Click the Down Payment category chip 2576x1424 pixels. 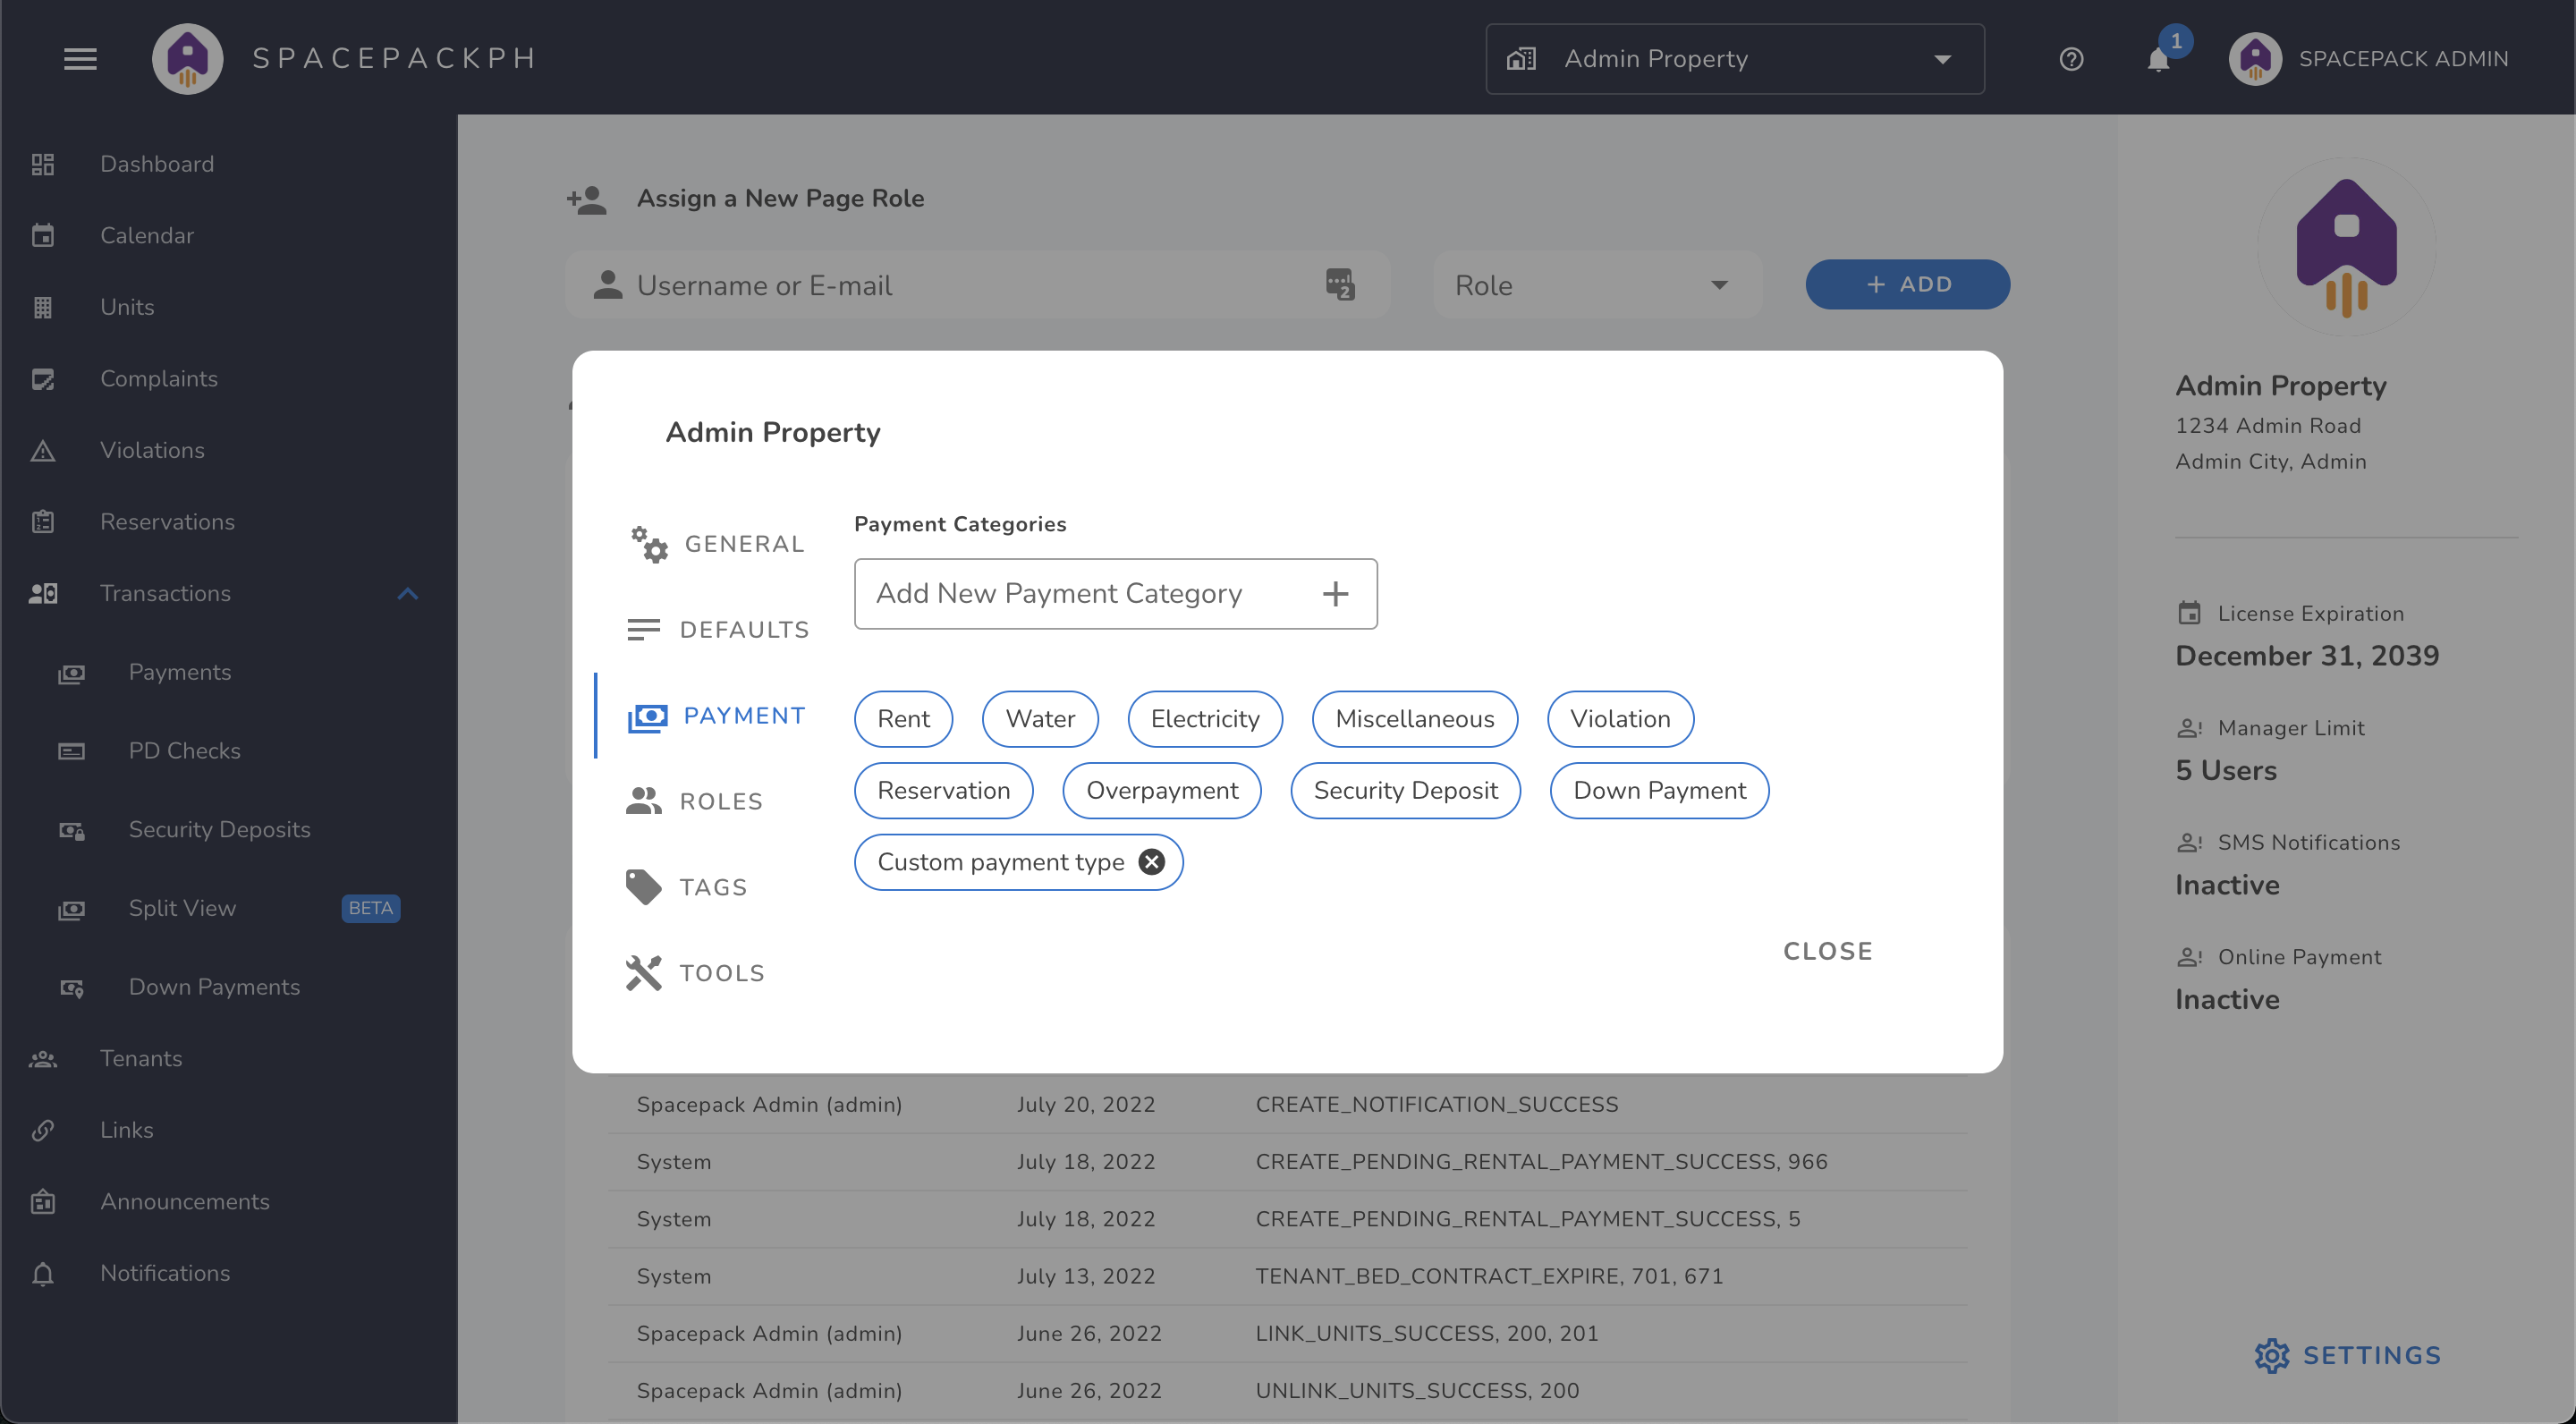[x=1659, y=791]
